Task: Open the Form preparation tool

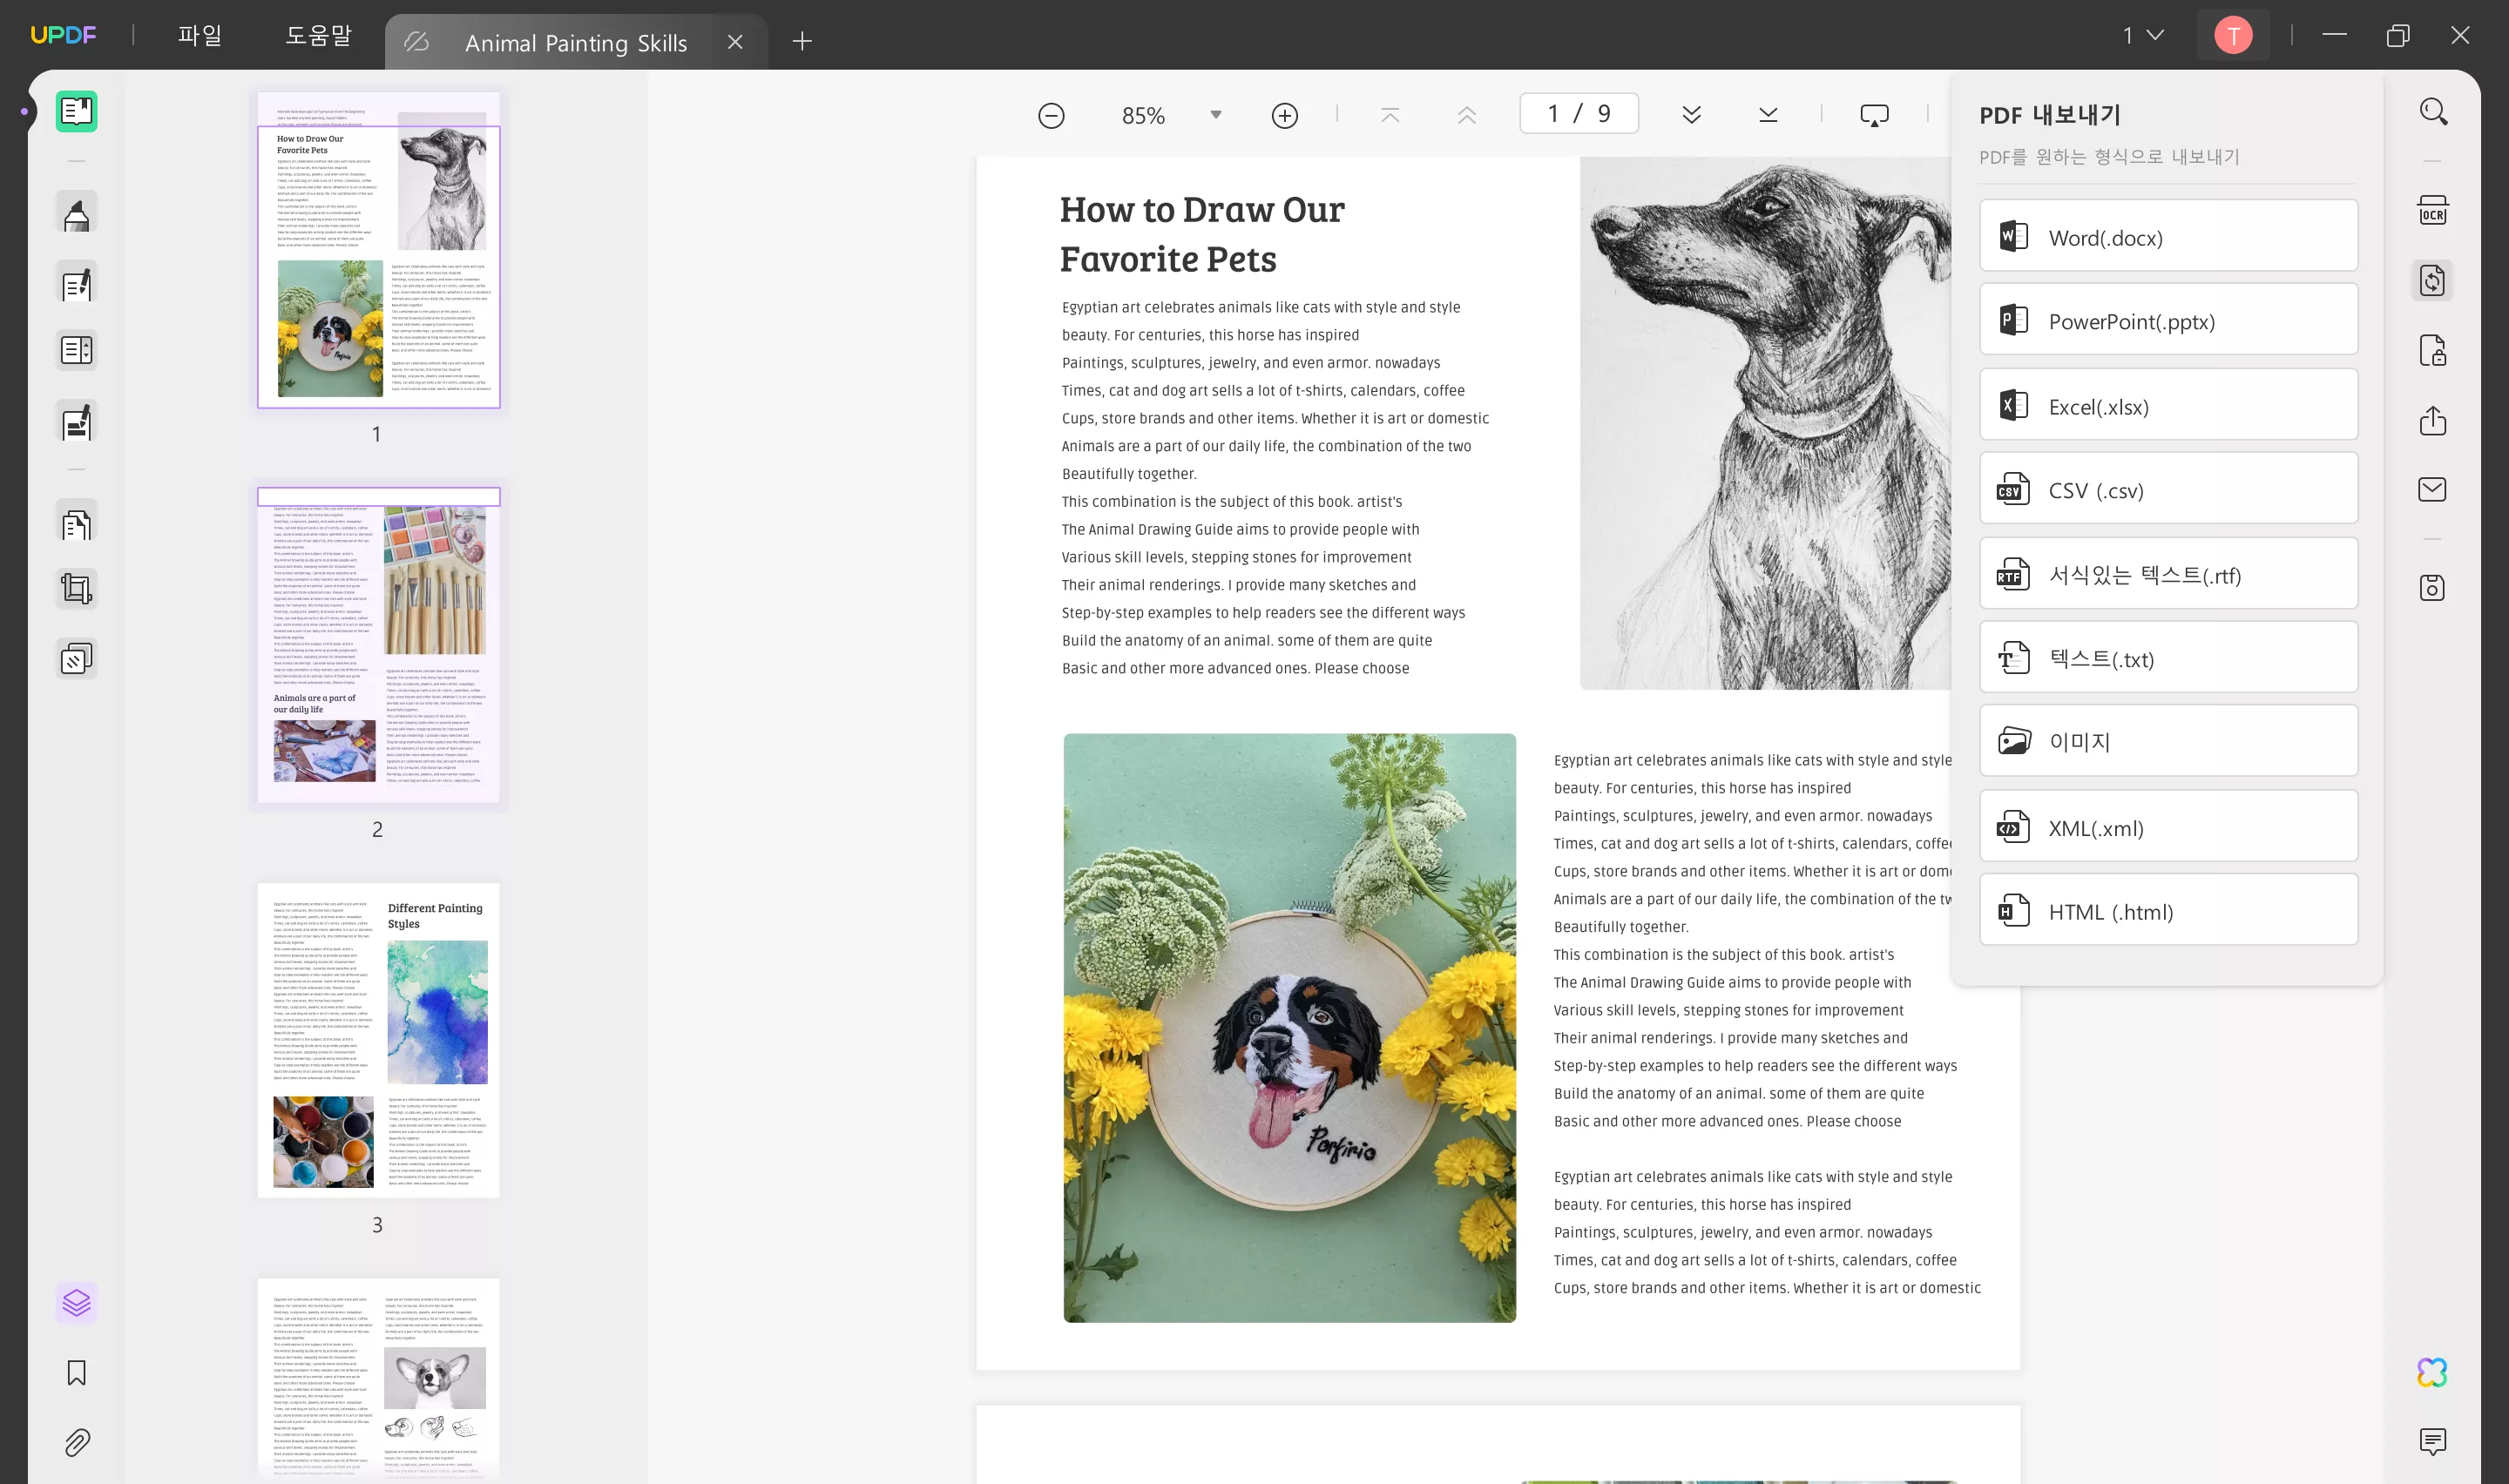Action: [76, 350]
